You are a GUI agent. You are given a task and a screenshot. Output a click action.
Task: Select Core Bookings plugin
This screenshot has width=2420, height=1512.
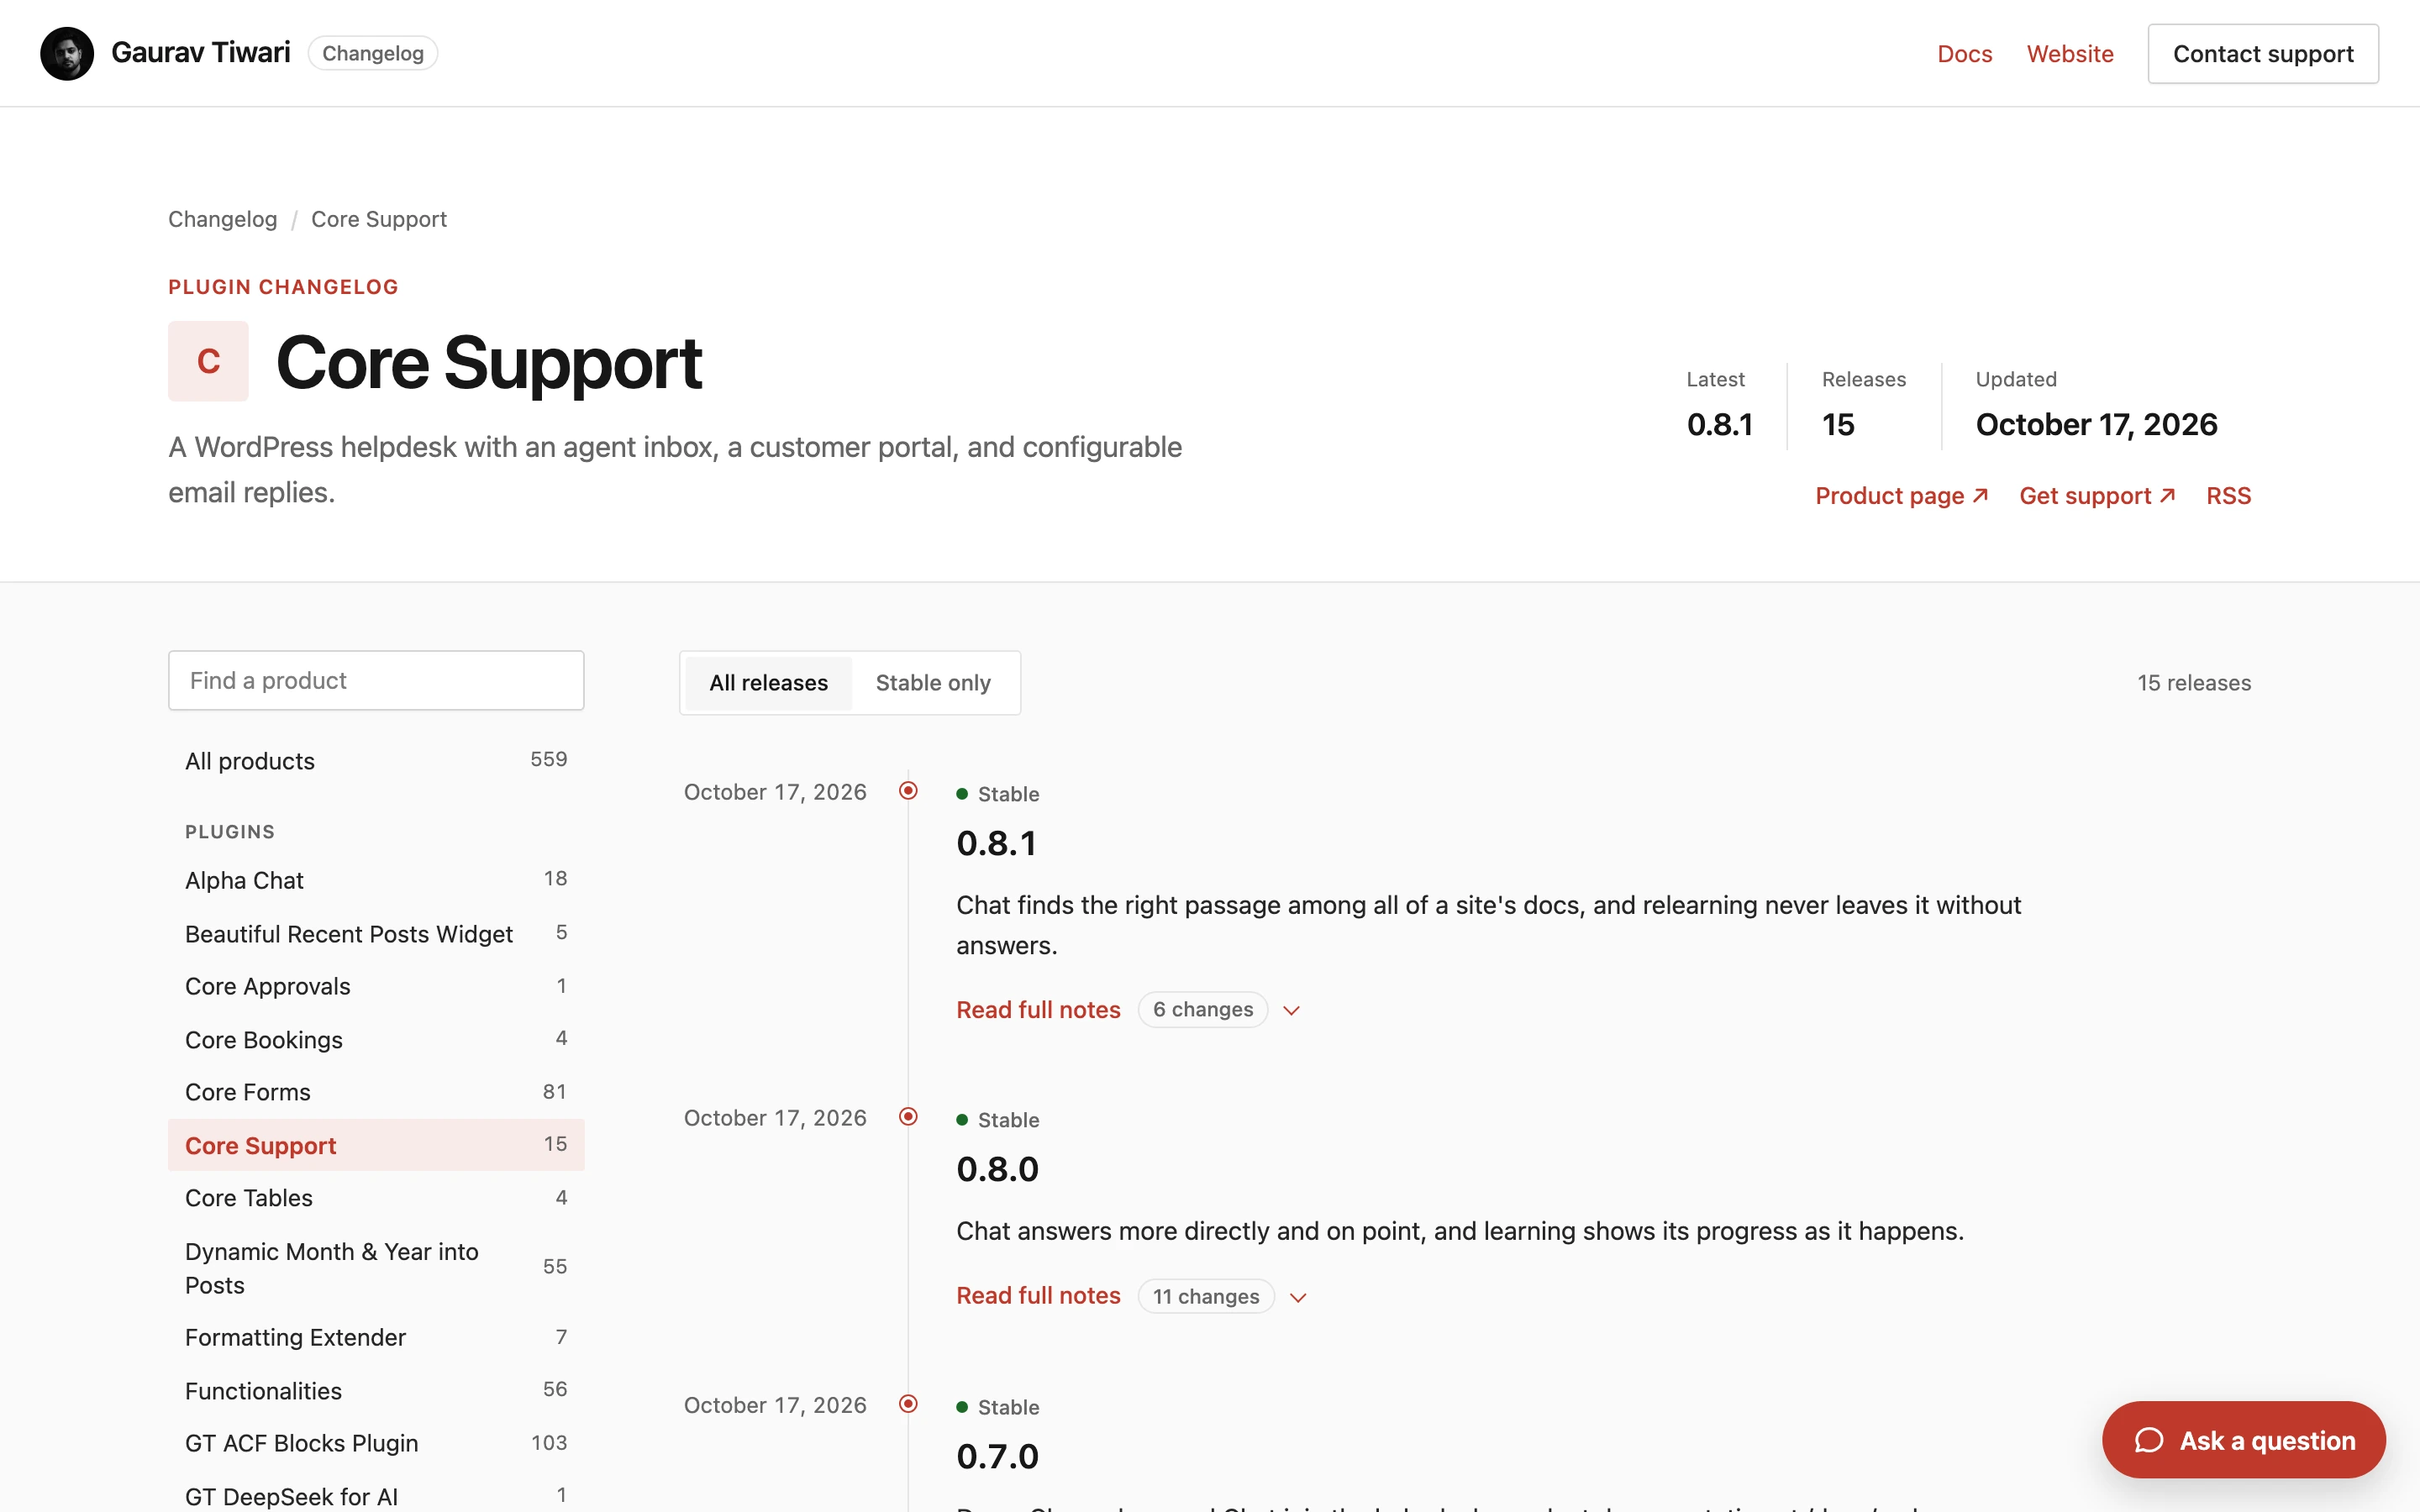tap(376, 1039)
